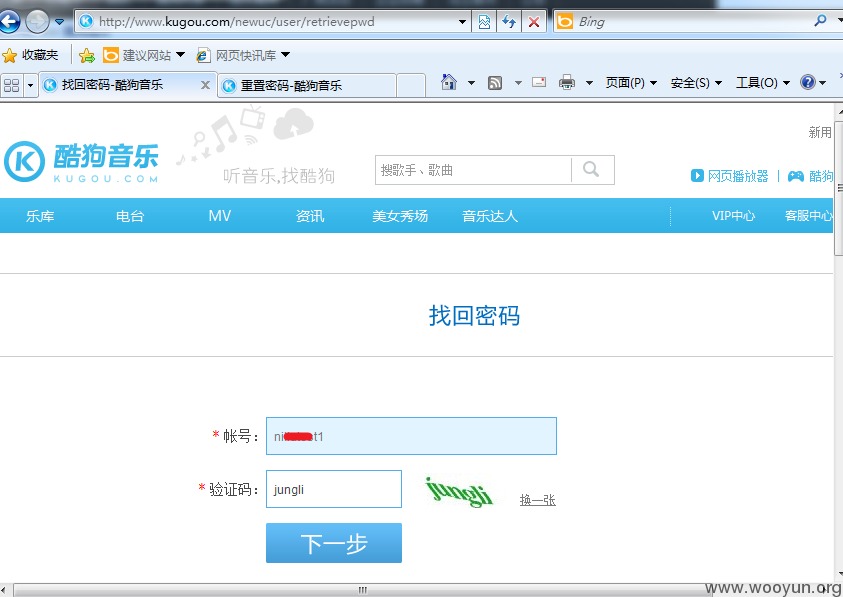Click the browser Forward arrow button
Viewport: 843px width, 597px height.
point(37,22)
